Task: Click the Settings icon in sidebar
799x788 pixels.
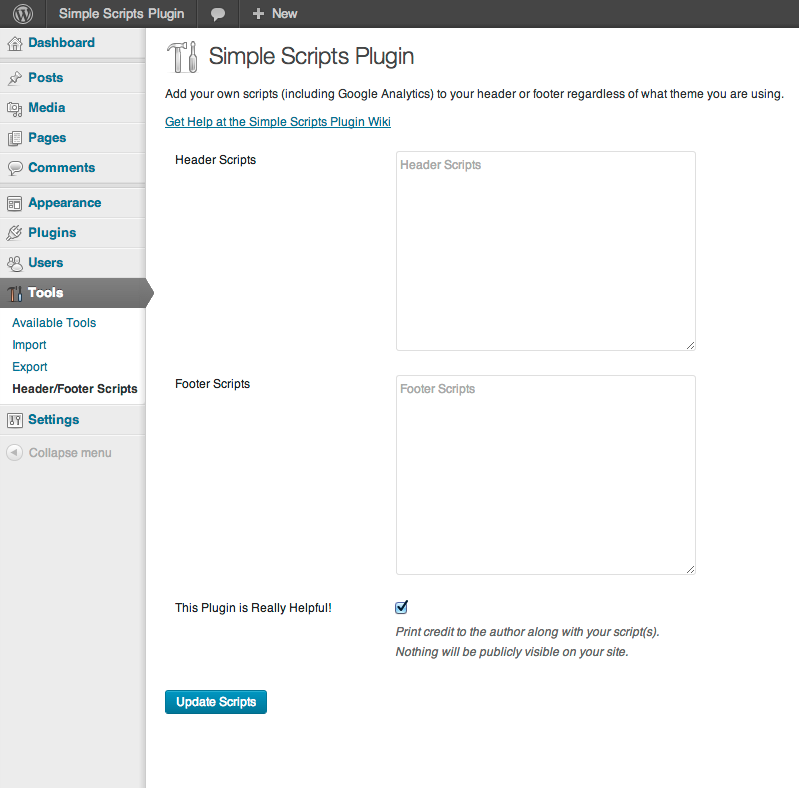Action: click(15, 420)
